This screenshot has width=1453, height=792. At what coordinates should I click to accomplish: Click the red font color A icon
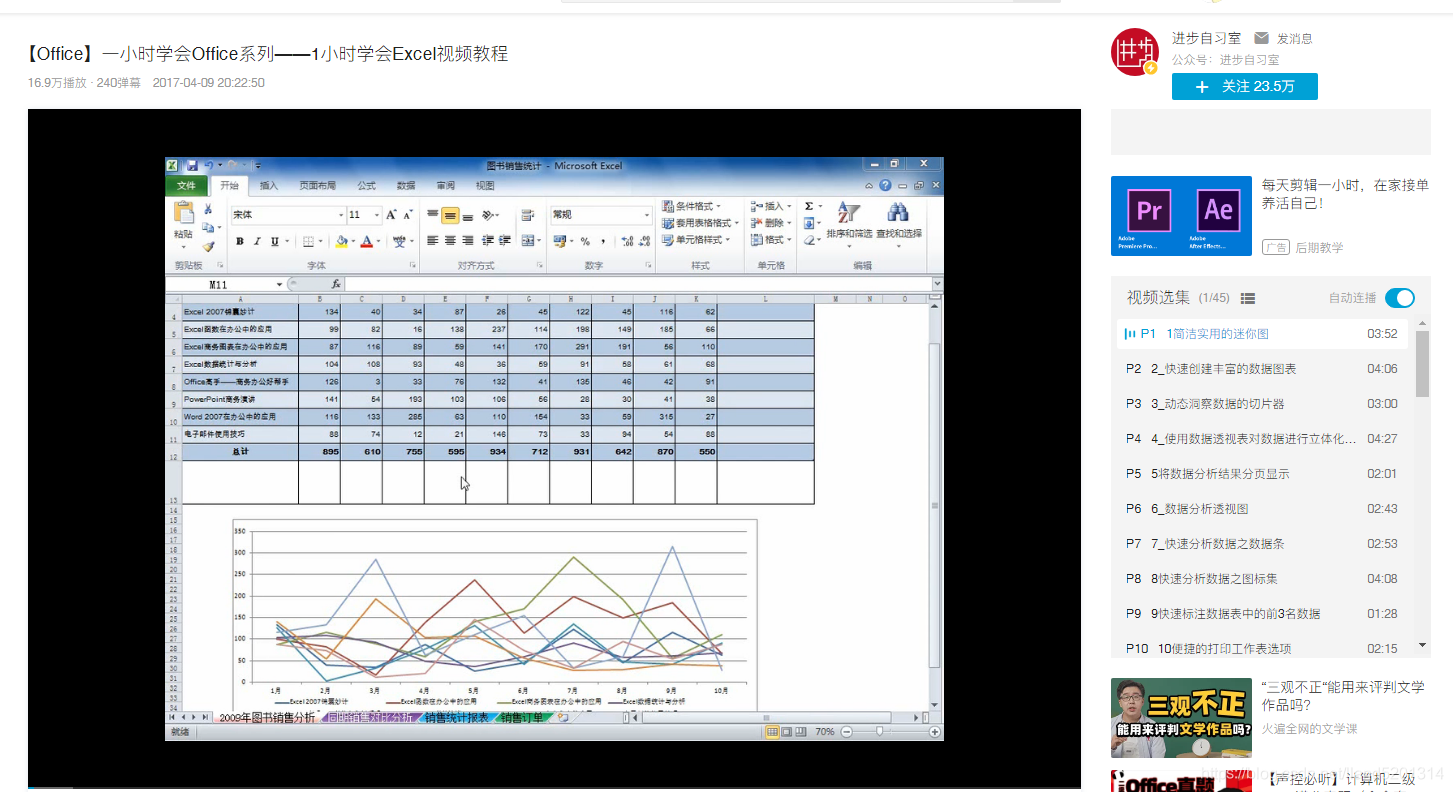pos(366,241)
